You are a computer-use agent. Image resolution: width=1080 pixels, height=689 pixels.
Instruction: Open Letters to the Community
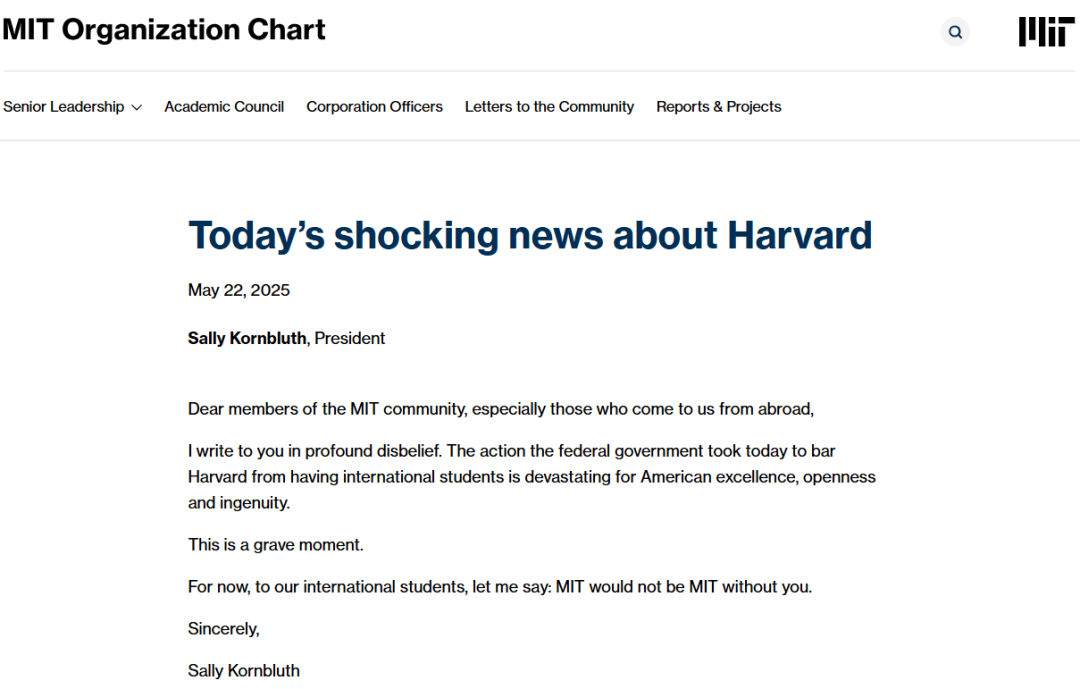pos(549,107)
